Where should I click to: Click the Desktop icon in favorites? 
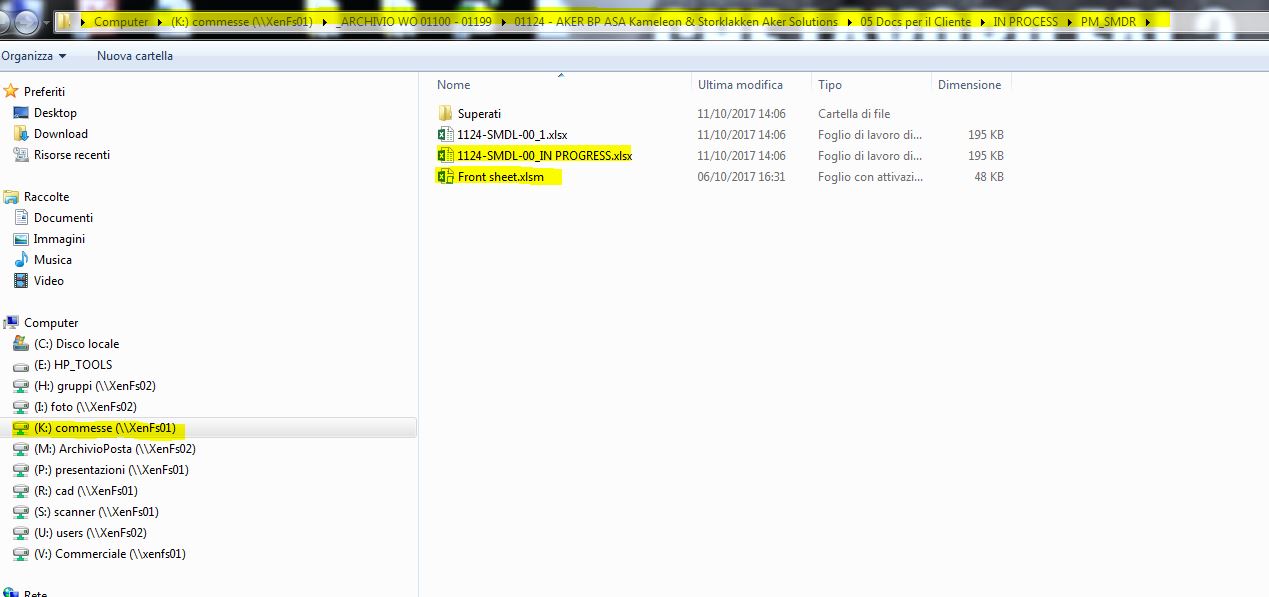click(x=21, y=113)
